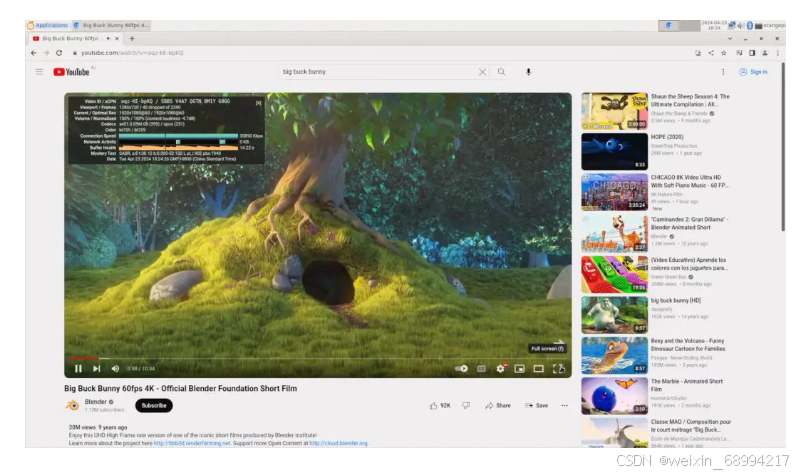Go forward in browser history
812x476 pixels.
point(46,53)
